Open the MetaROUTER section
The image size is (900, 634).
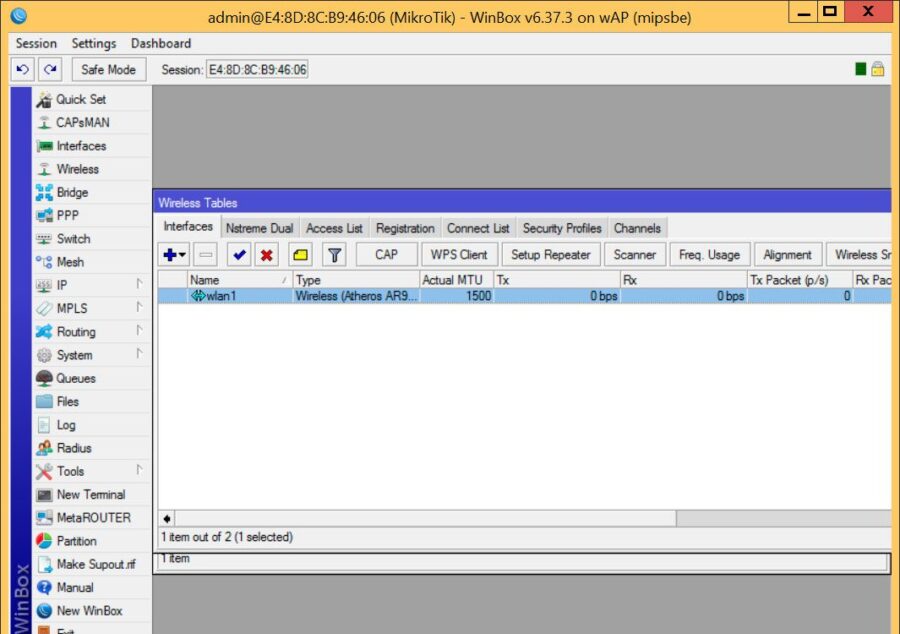pyautogui.click(x=92, y=518)
